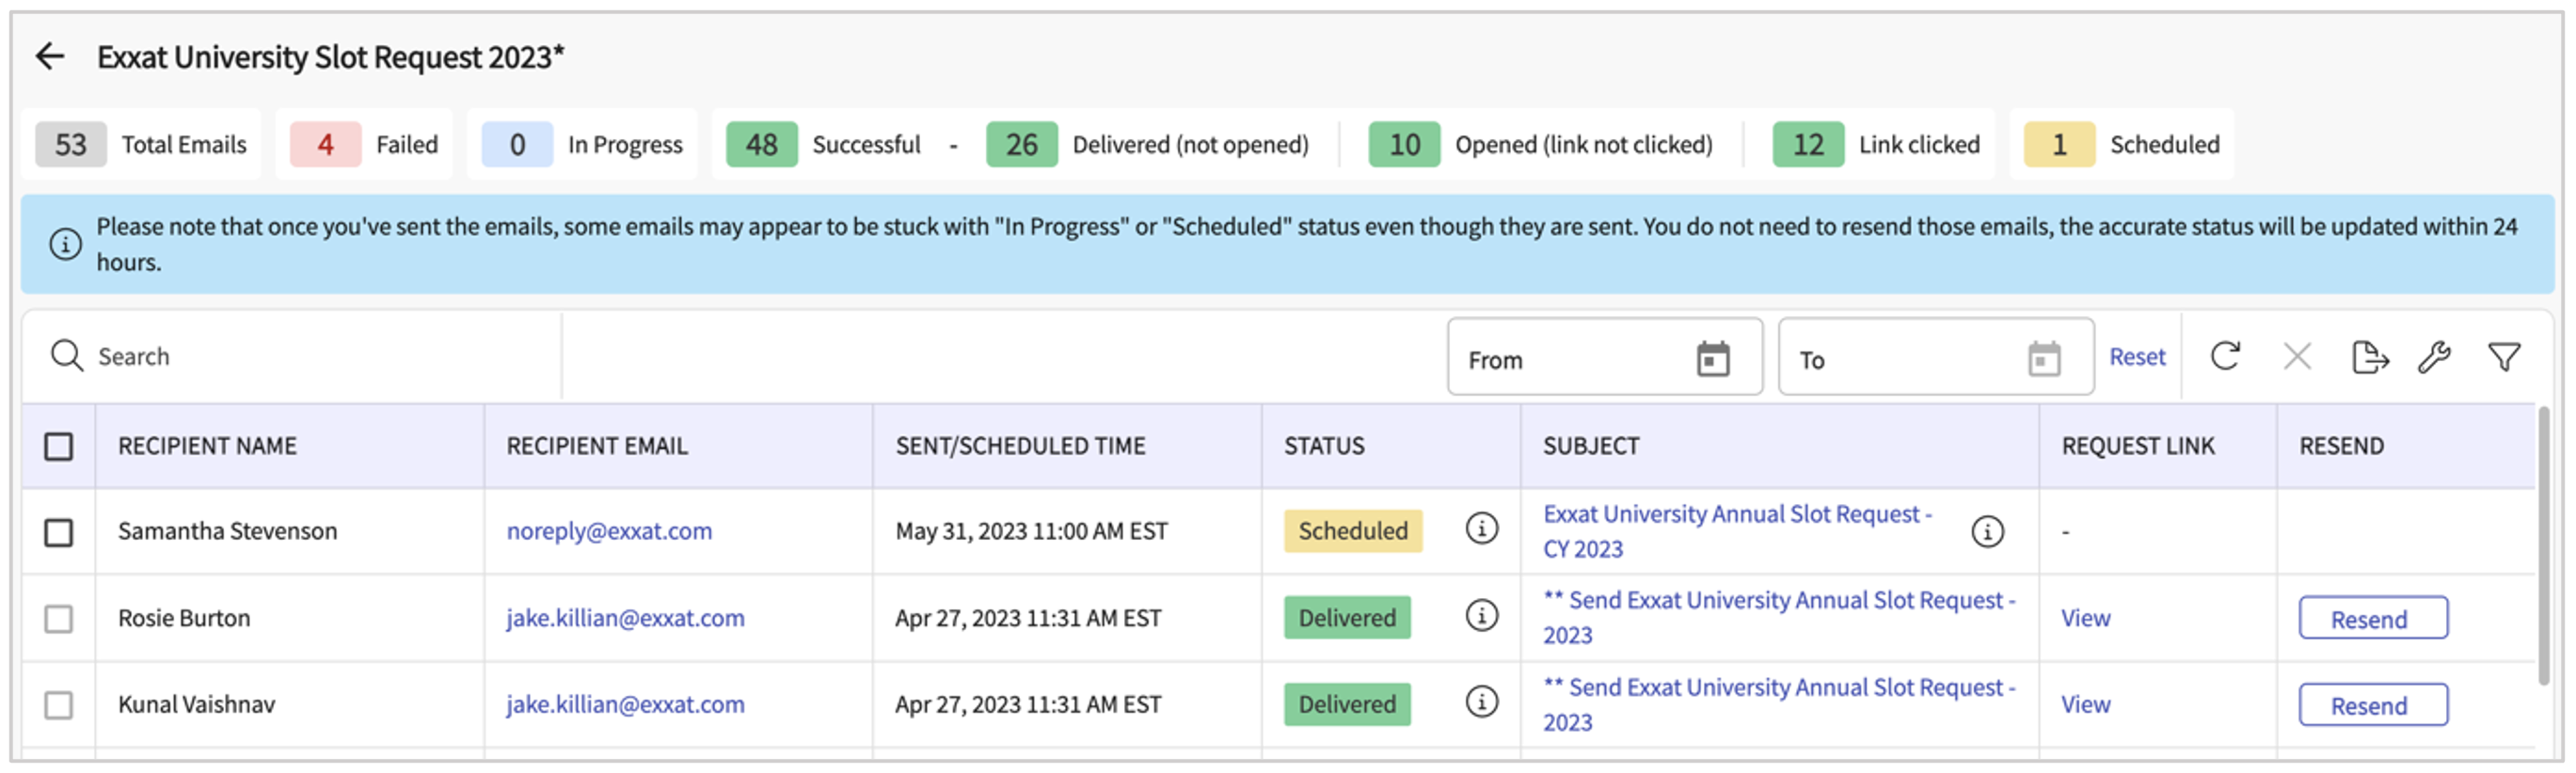Filter by the 1 Scheduled tile

tap(2122, 145)
